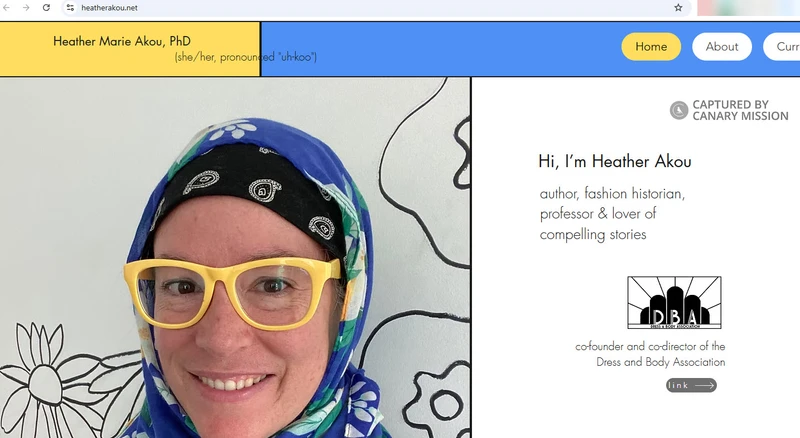The image size is (800, 438).
Task: Select the Home navigation tab
Action: click(x=651, y=47)
